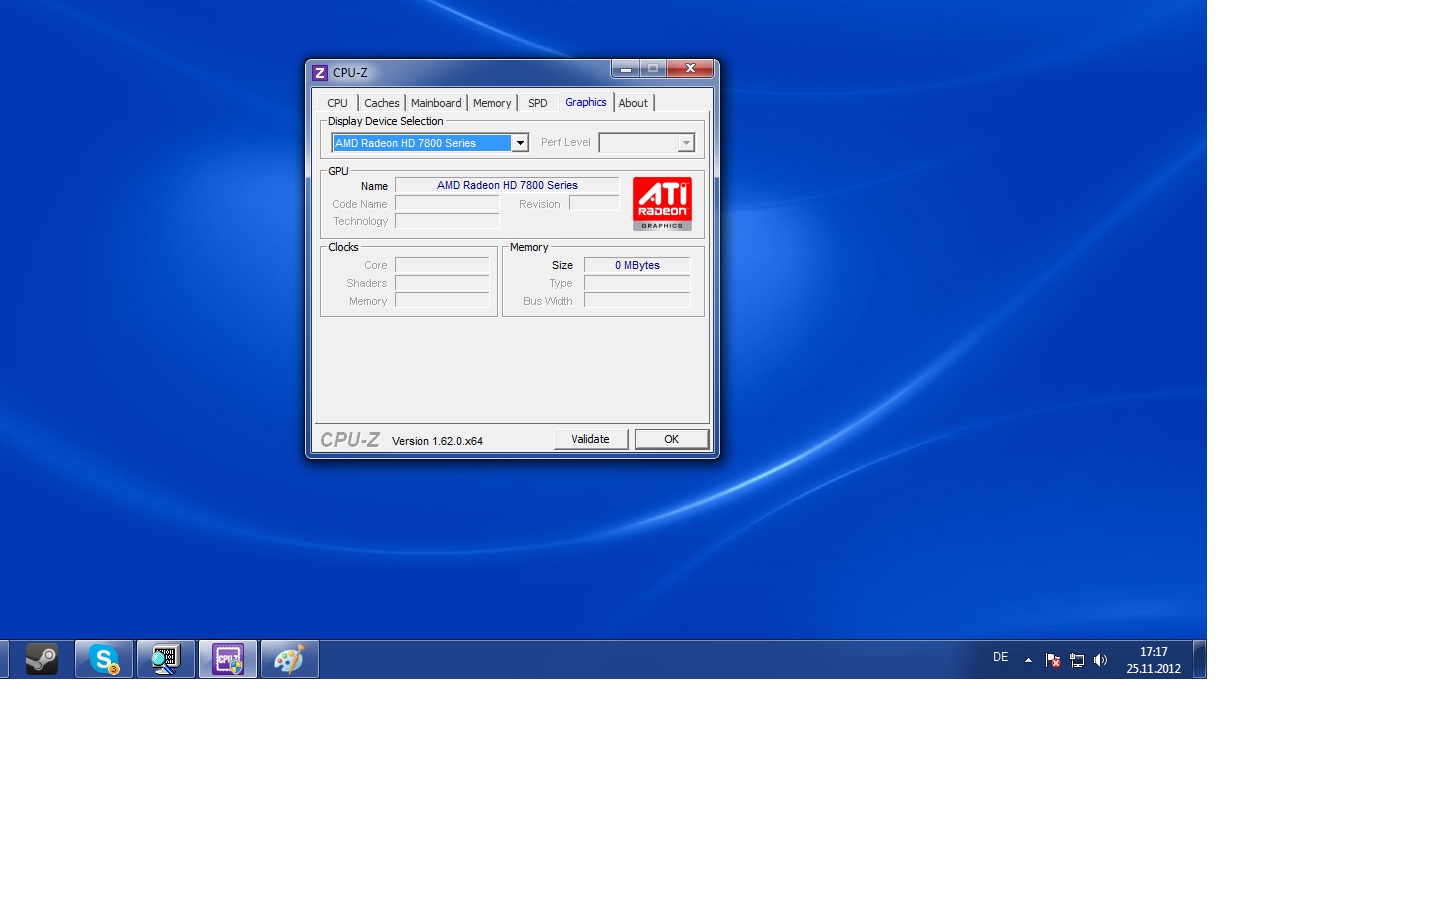This screenshot has height=900, width=1440.
Task: Open the volume speaker icon
Action: coord(1101,660)
